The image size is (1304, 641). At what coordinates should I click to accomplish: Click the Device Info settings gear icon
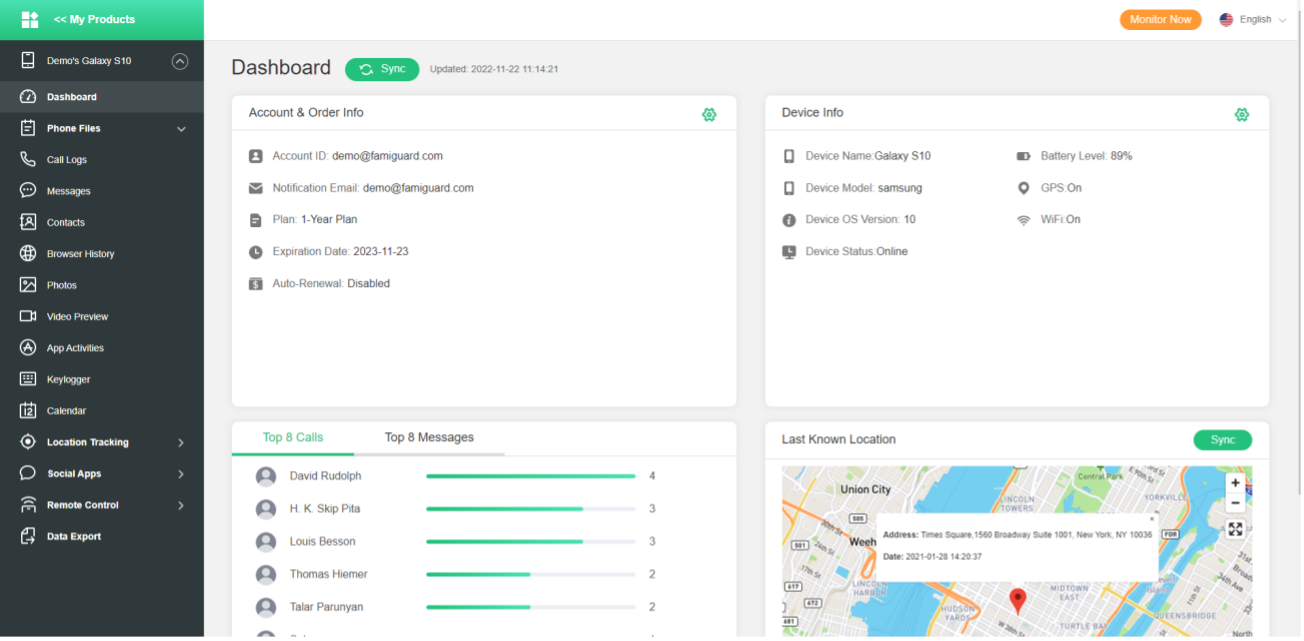coord(1241,115)
